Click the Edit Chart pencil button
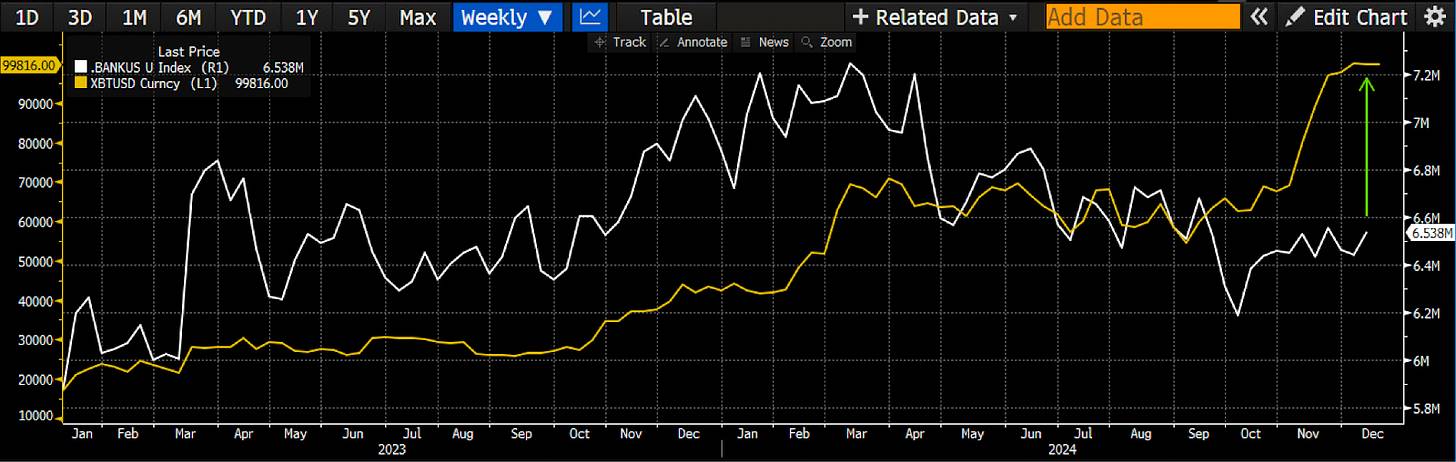The image size is (1456, 462). pos(1347,17)
